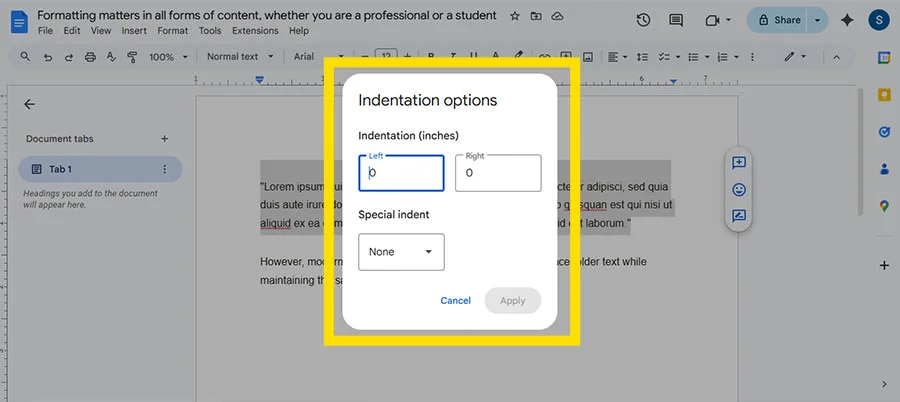The height and width of the screenshot is (402, 900).
Task: Open the zoom level dropdown
Action: pyautogui.click(x=168, y=57)
